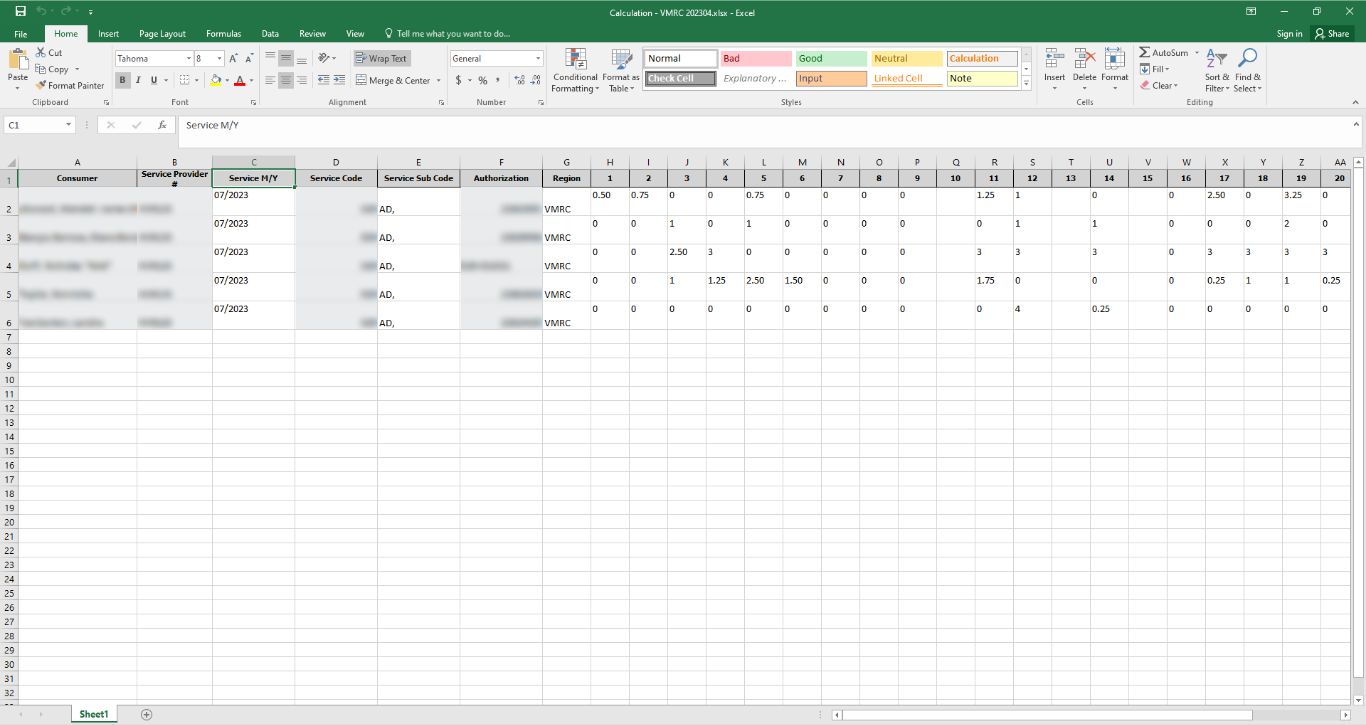This screenshot has width=1366, height=725.
Task: Open the Tahoma font name dropdown
Action: coord(187,59)
